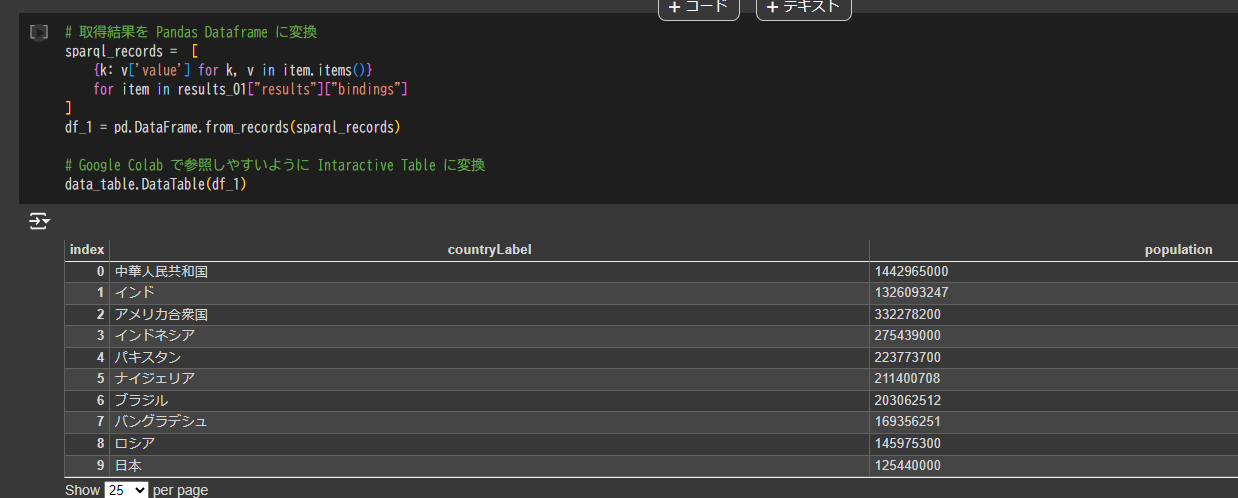Select the cell アメリカ合衆国
Viewport: 1238px width, 498px height.
(489, 314)
